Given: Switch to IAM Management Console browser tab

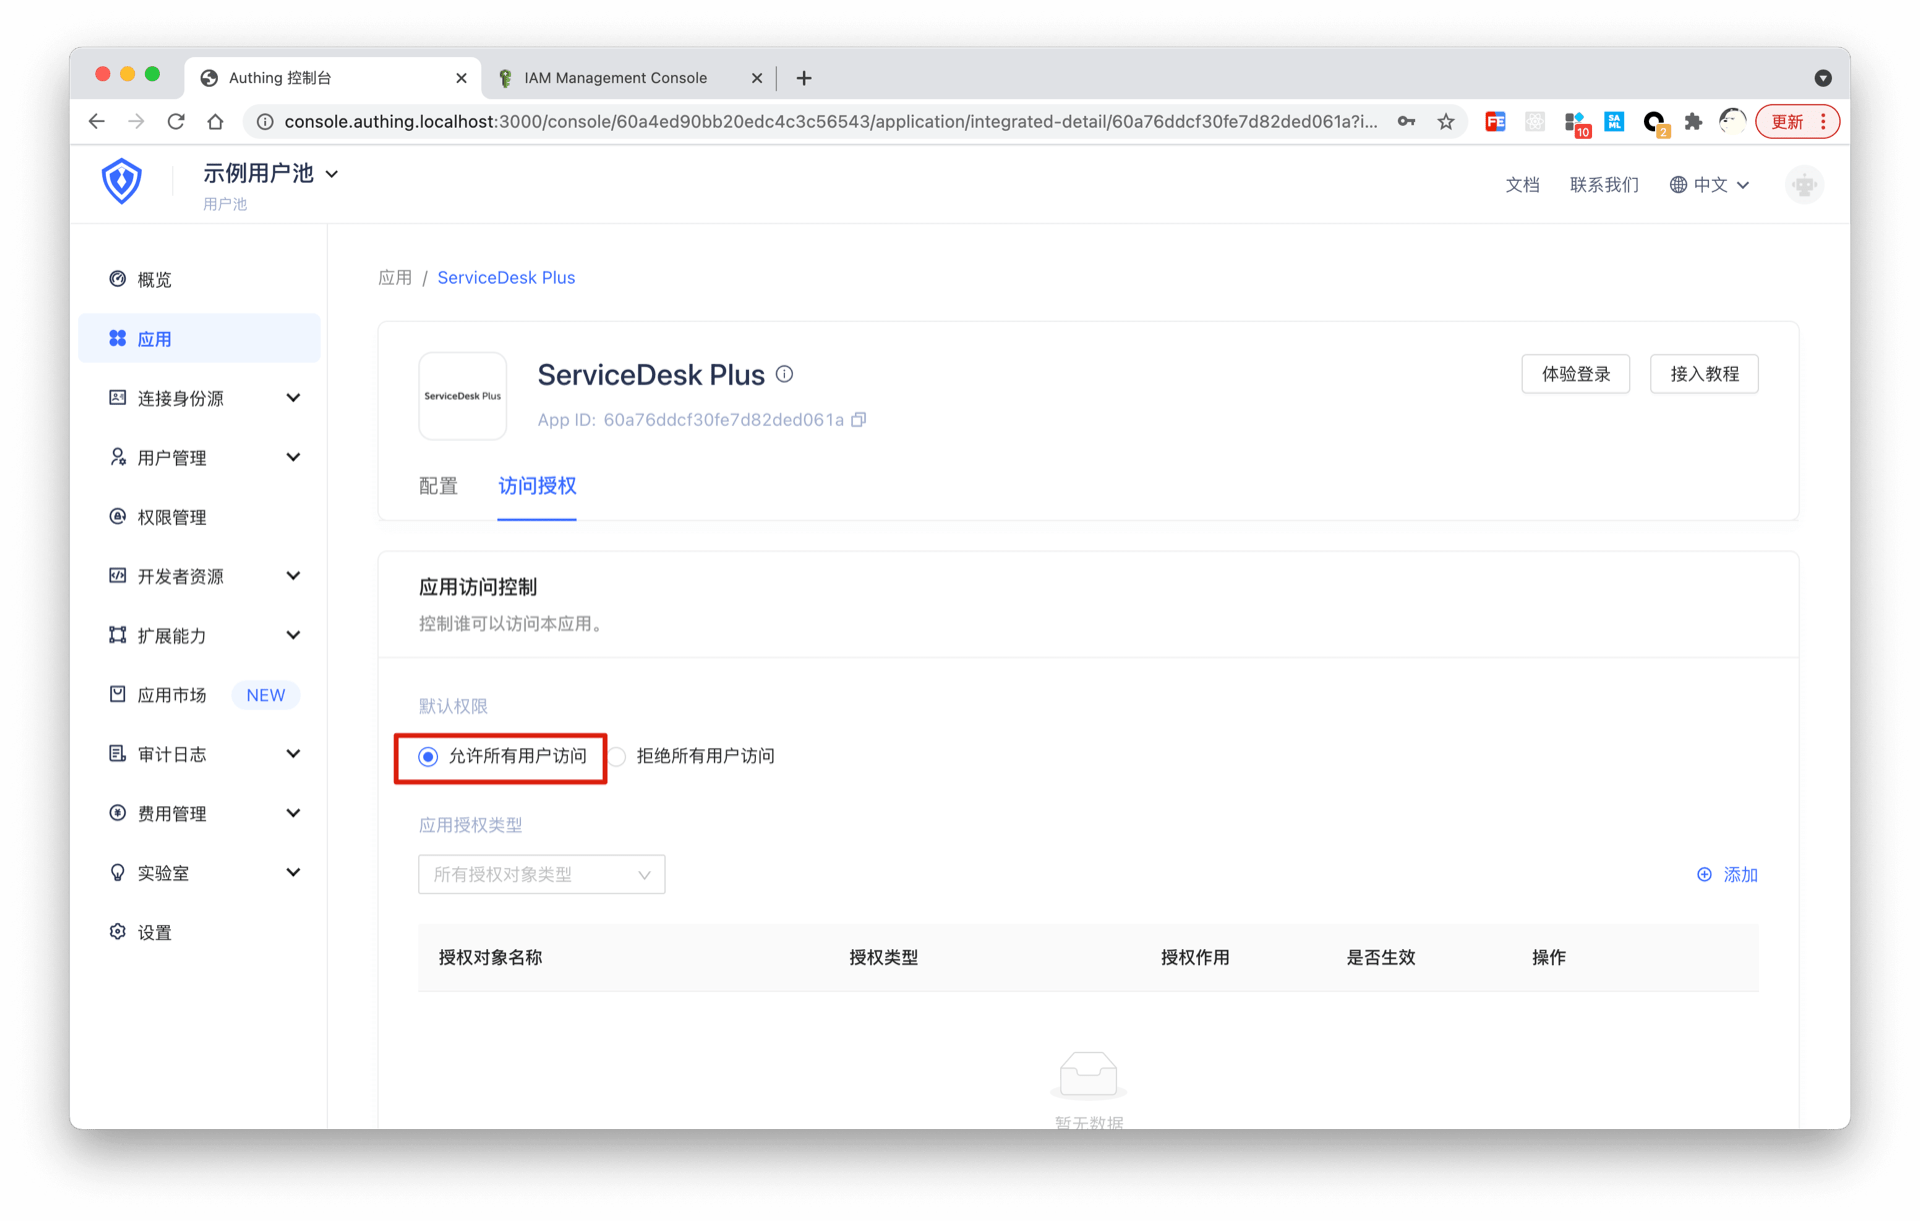Looking at the screenshot, I should pyautogui.click(x=615, y=78).
